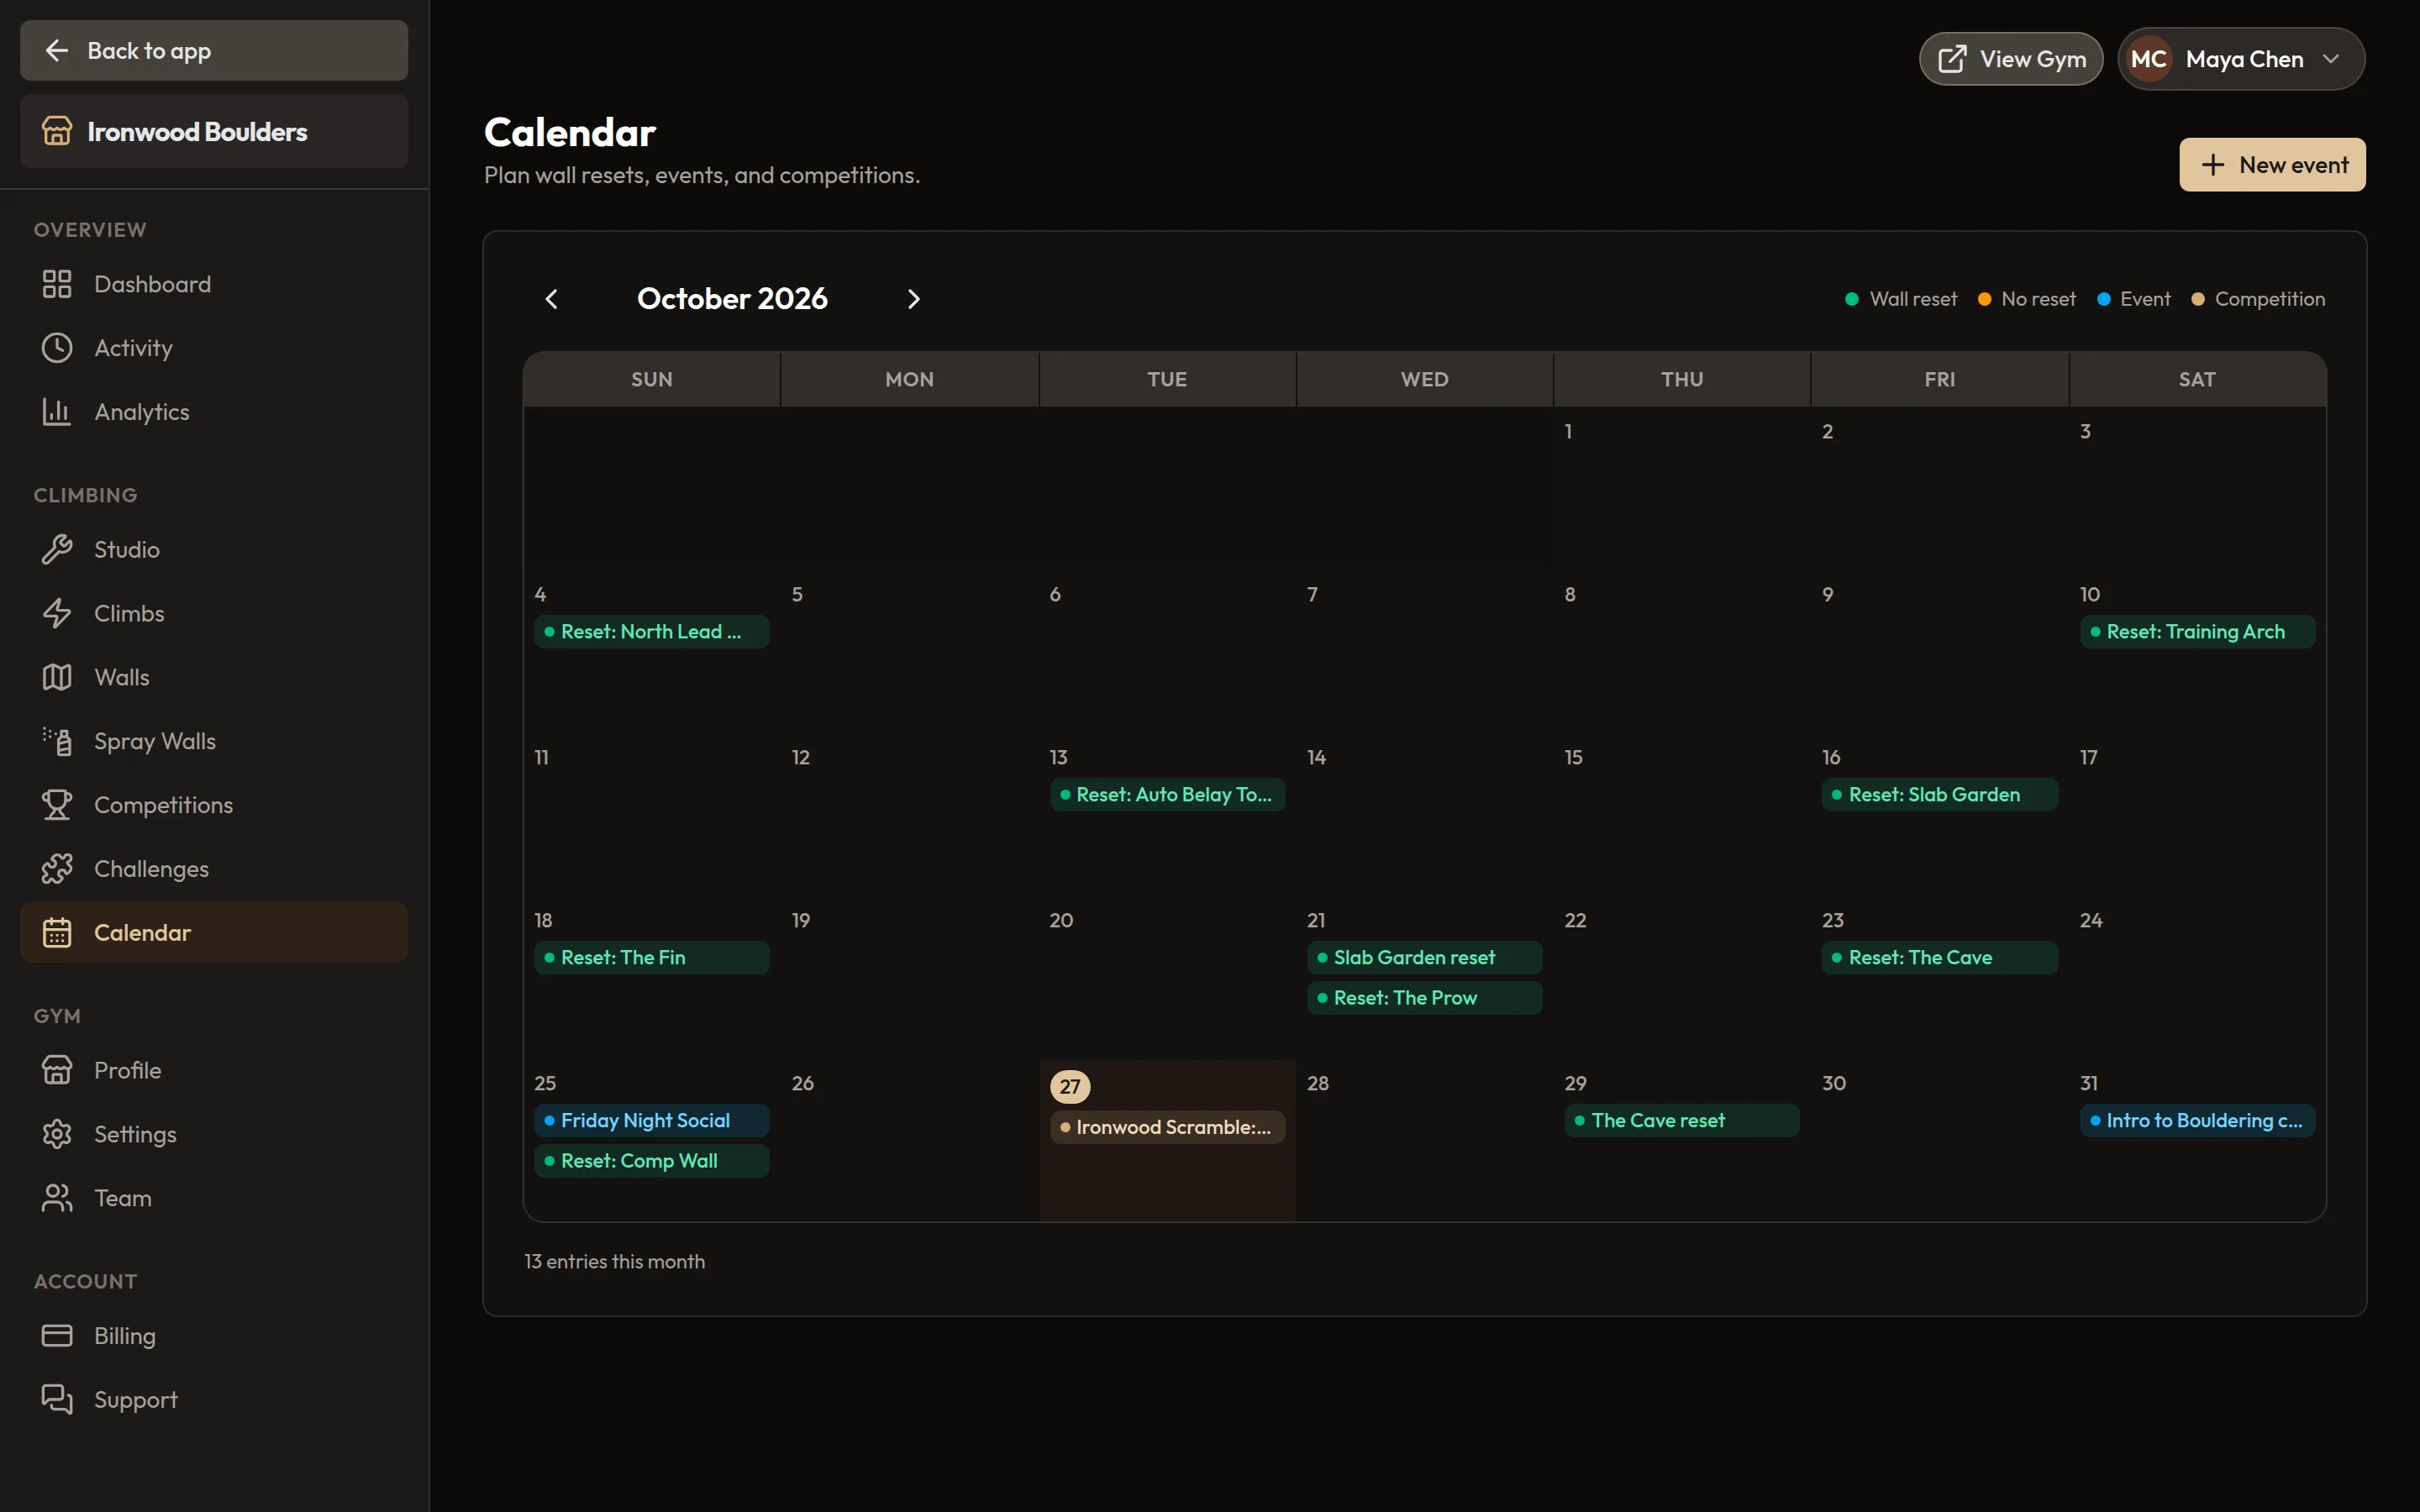The height and width of the screenshot is (1512, 2420).
Task: Select the Reset: Comp Wall entry
Action: [652, 1161]
